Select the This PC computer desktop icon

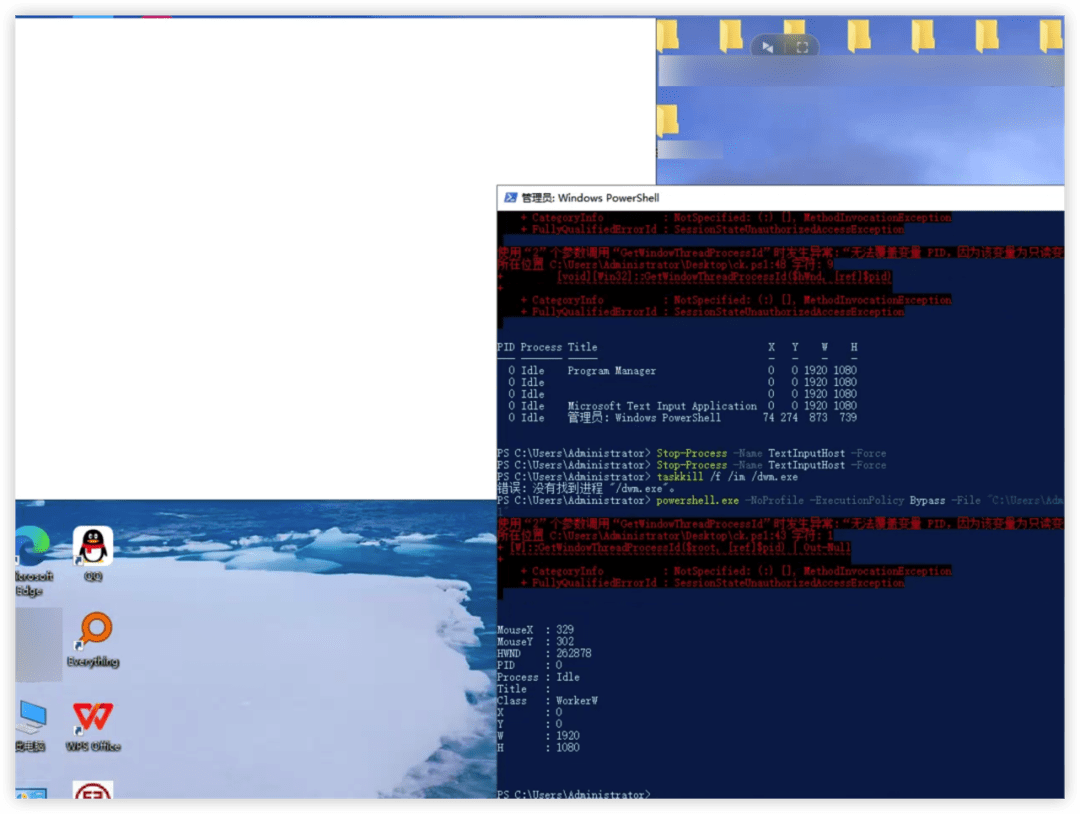[x=31, y=725]
